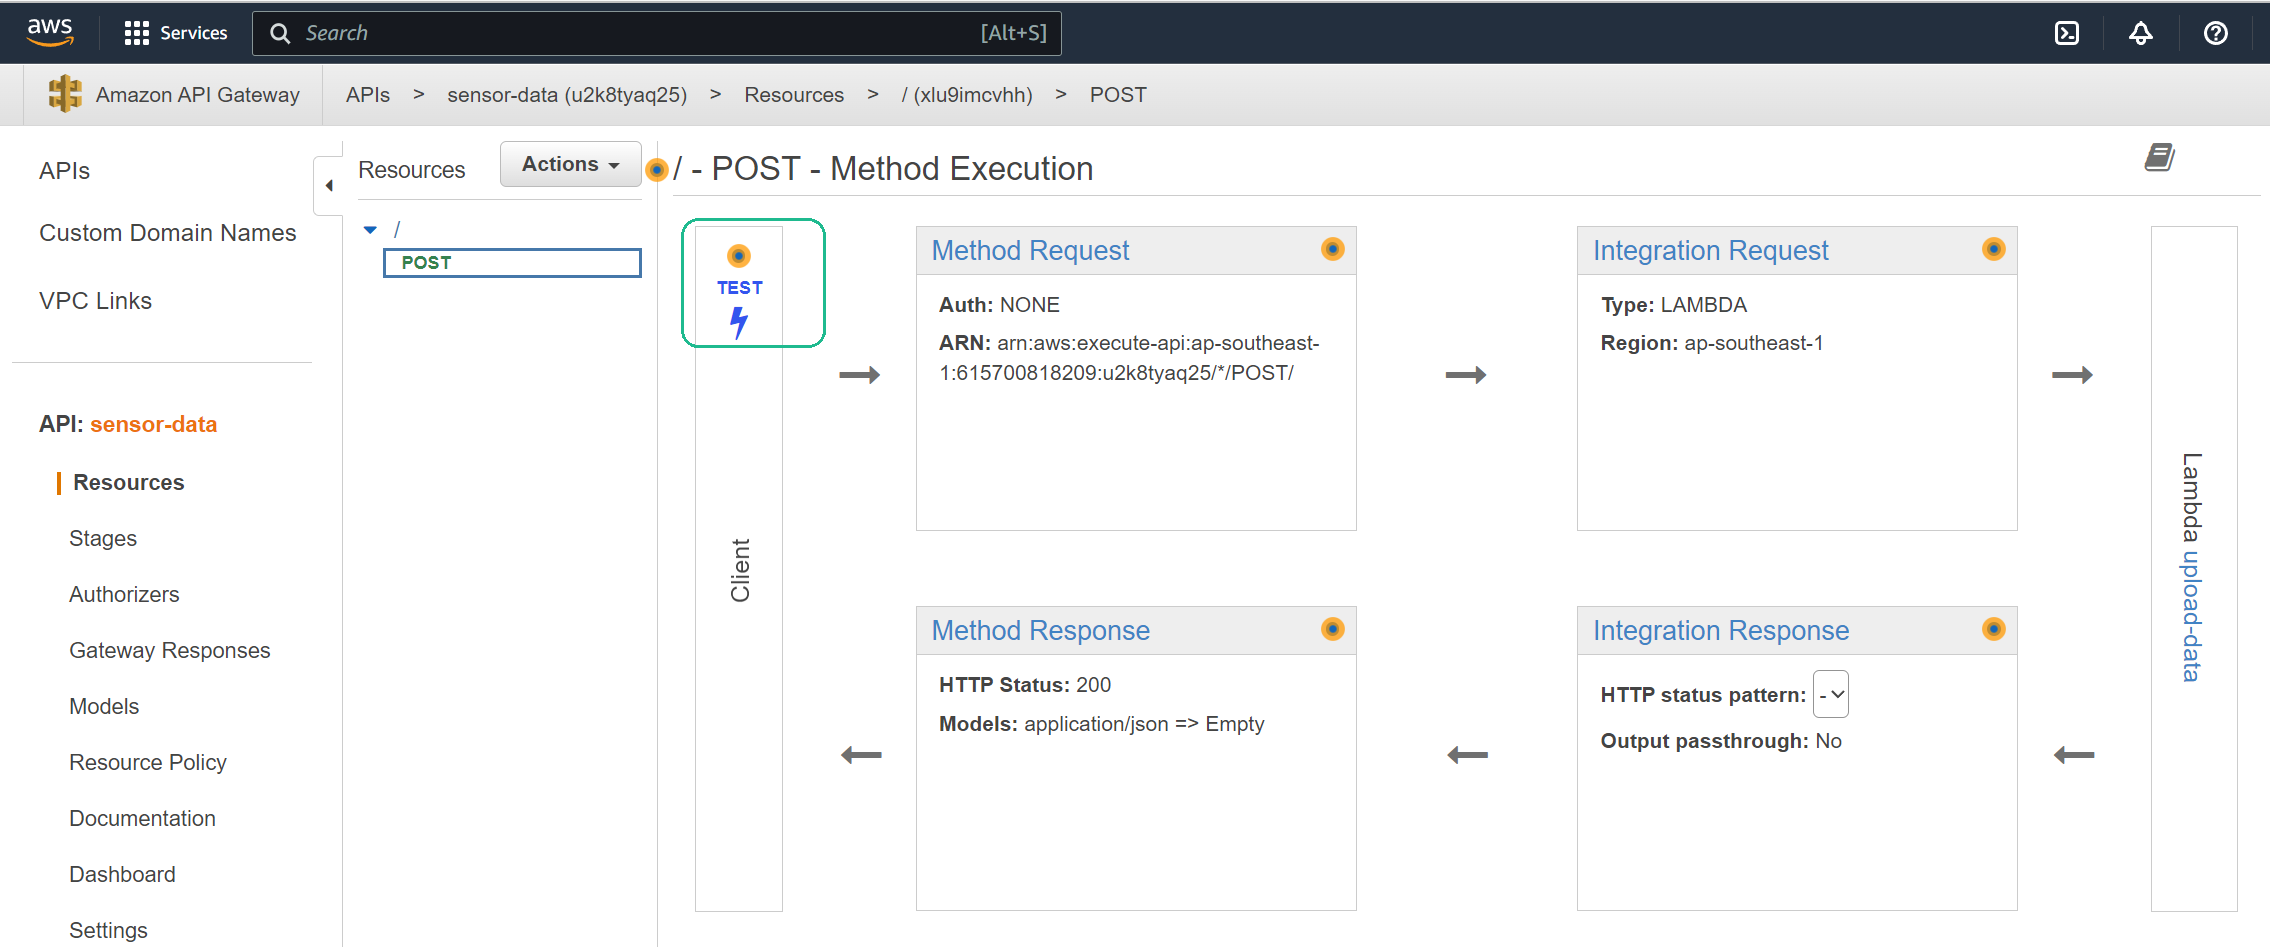The width and height of the screenshot is (2270, 947).
Task: Open Gateway Responses
Action: tap(170, 650)
